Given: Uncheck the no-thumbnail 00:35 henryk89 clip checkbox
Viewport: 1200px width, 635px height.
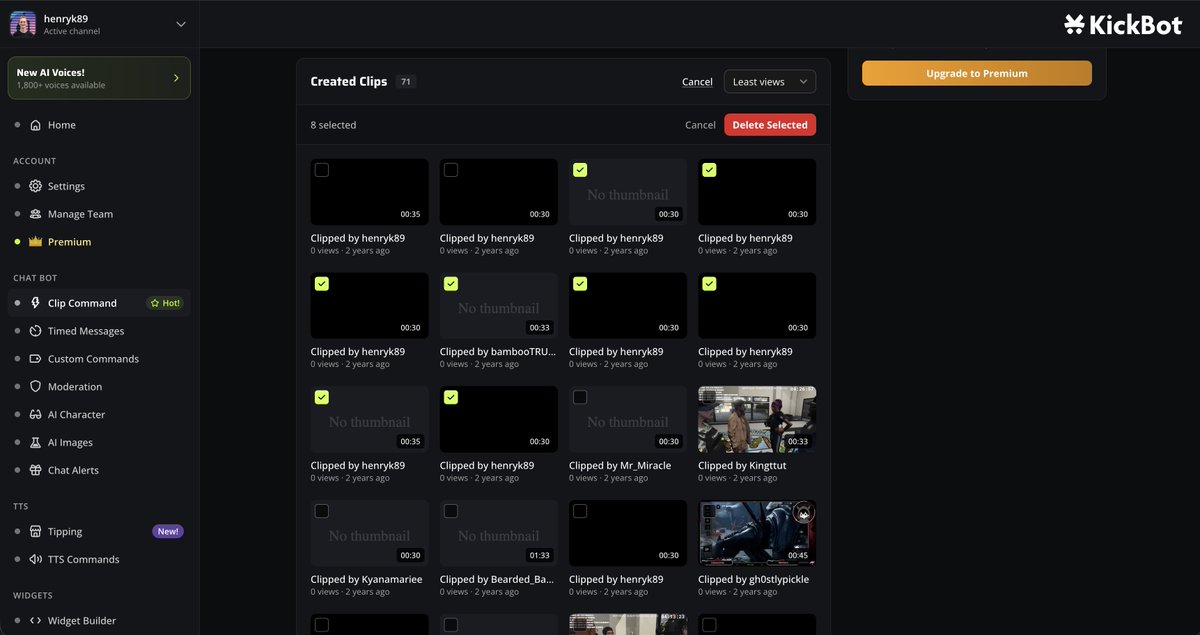Looking at the screenshot, I should [x=322, y=397].
